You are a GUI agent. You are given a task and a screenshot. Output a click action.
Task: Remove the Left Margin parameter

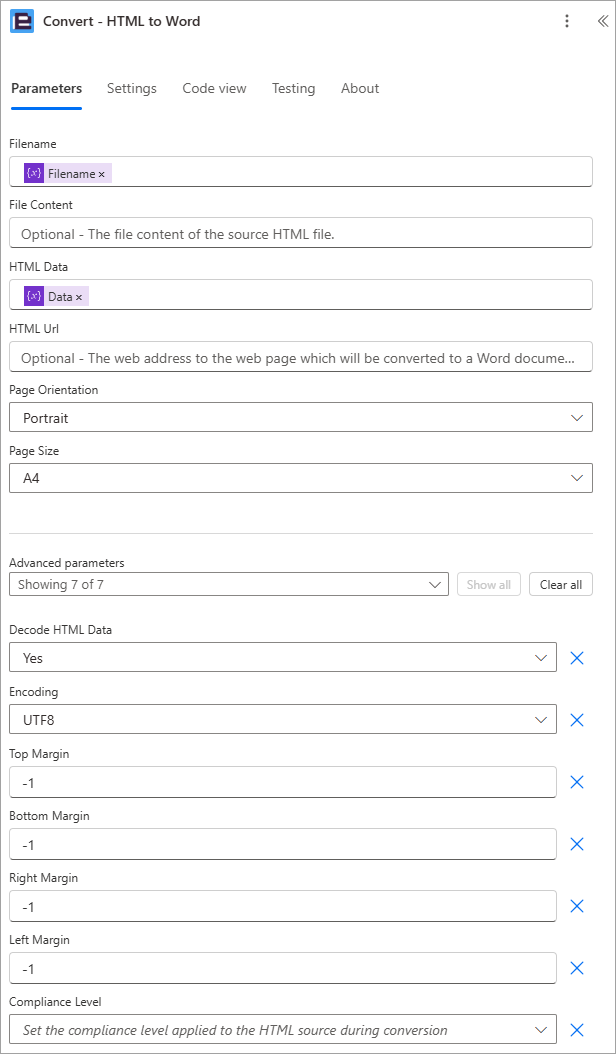[576, 968]
